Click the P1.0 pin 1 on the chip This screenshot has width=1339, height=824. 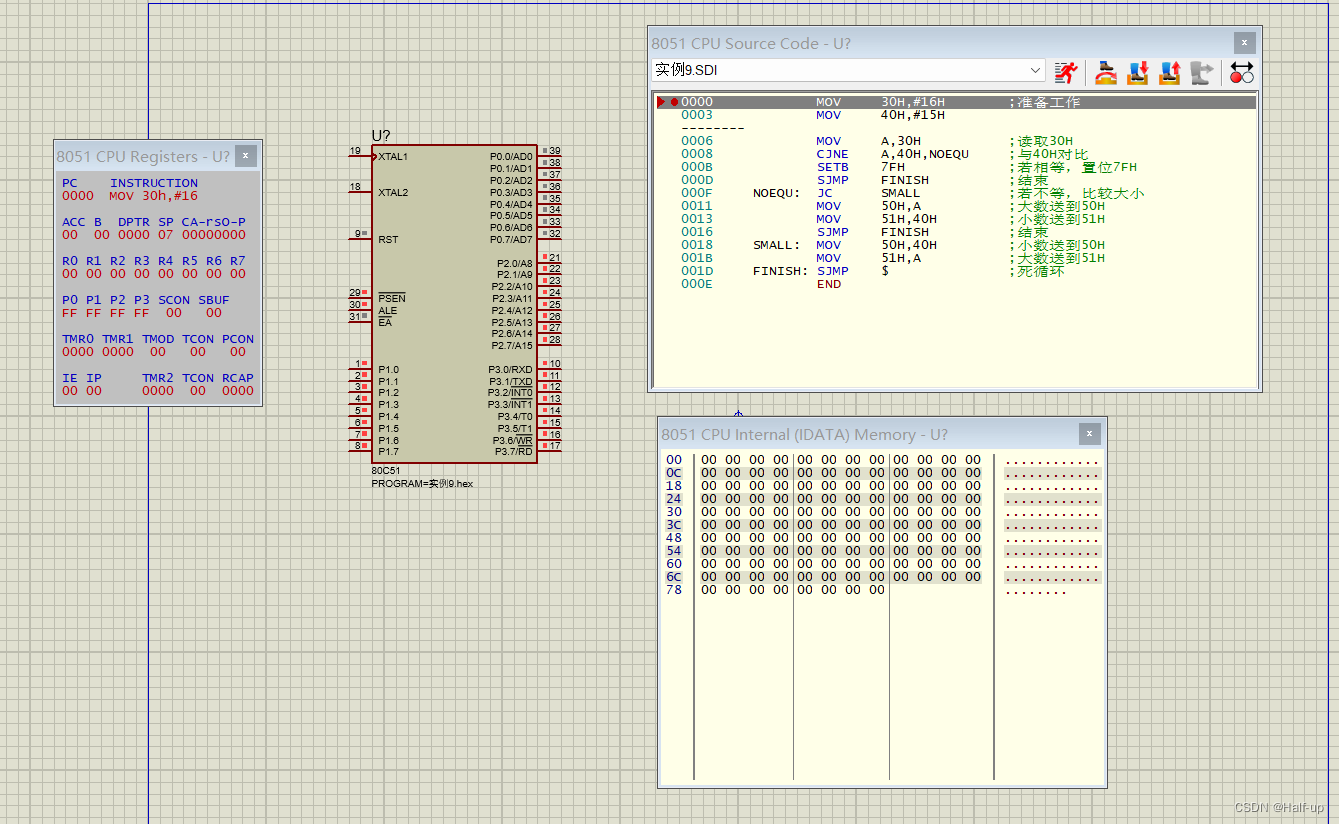360,369
